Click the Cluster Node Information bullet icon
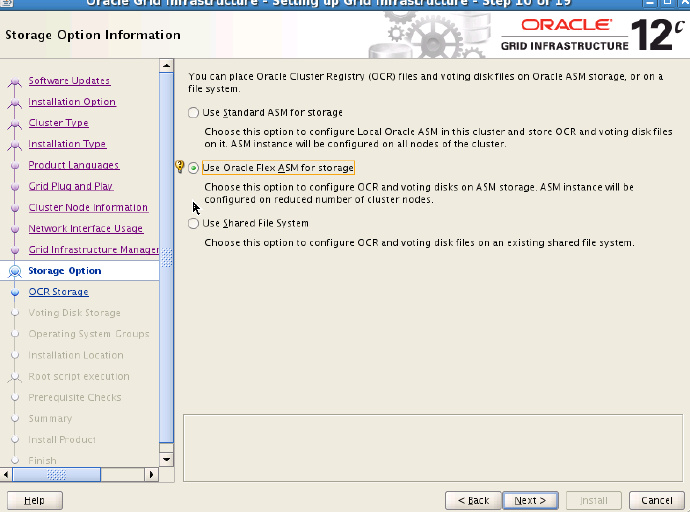The width and height of the screenshot is (690, 512). click(15, 208)
